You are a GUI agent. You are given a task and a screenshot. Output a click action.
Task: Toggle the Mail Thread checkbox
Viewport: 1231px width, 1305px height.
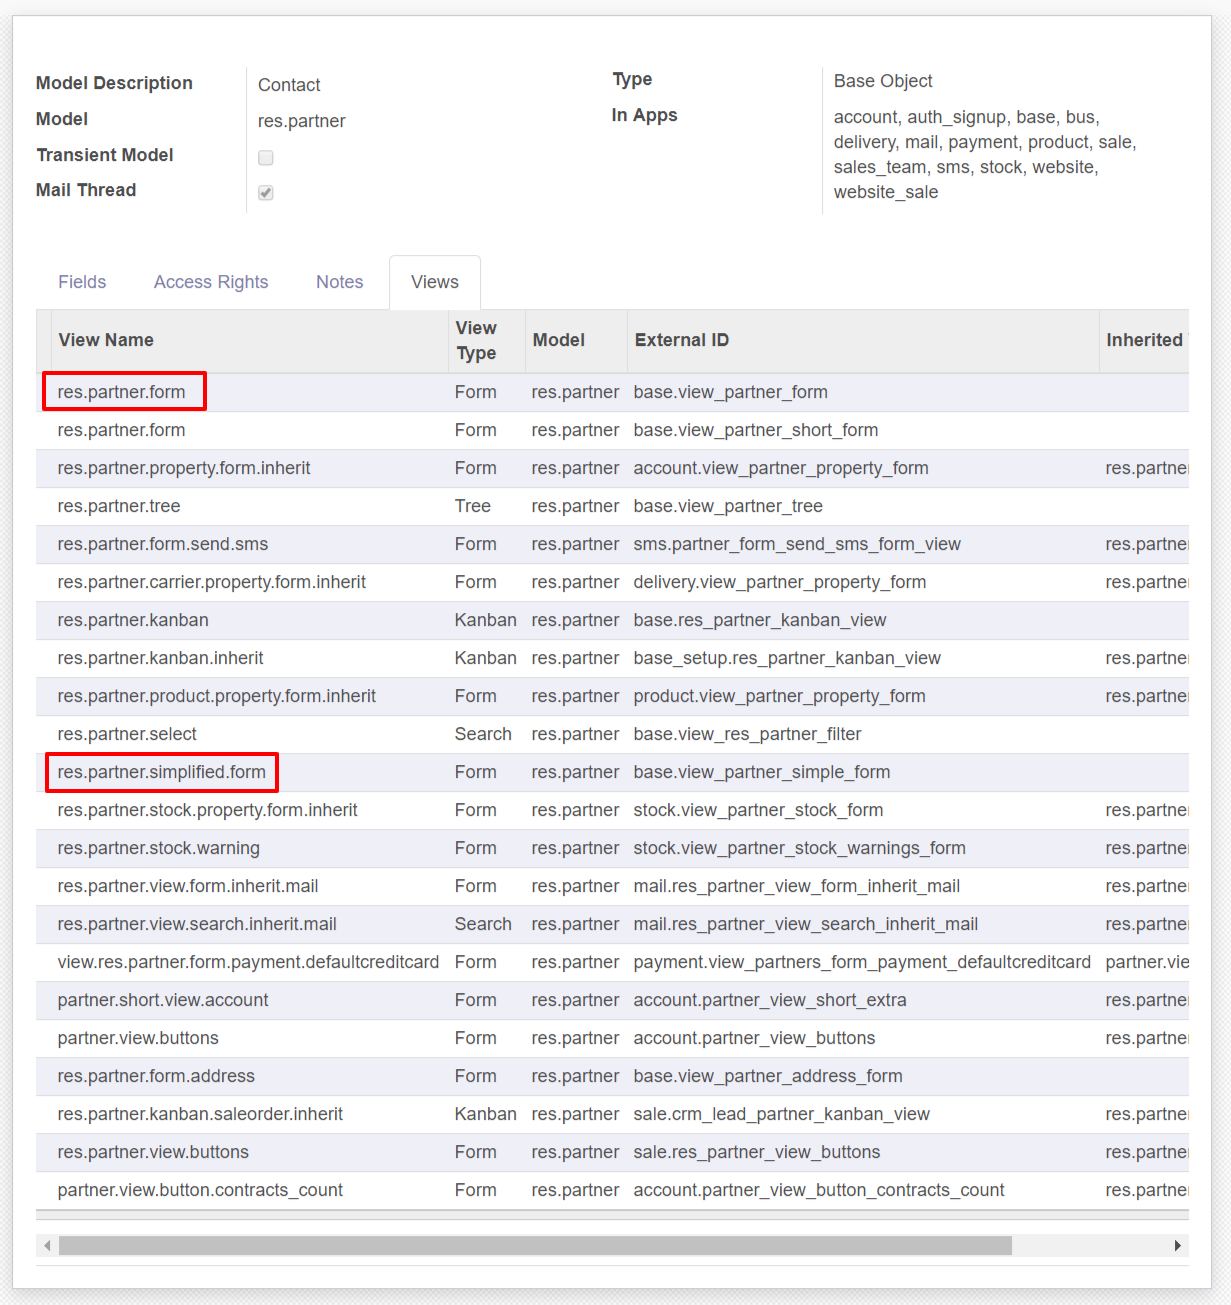click(x=266, y=193)
